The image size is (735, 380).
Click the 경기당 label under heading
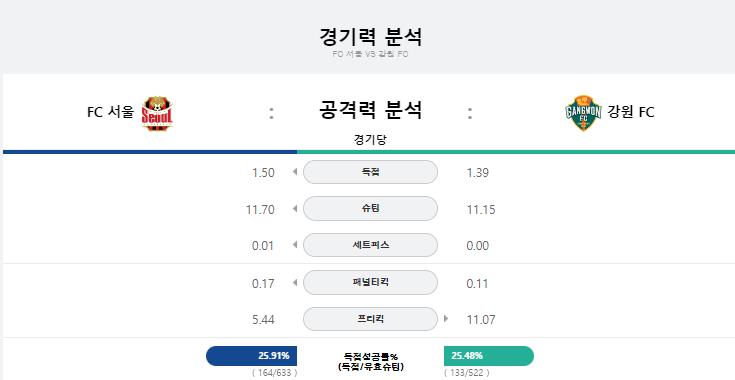point(370,140)
